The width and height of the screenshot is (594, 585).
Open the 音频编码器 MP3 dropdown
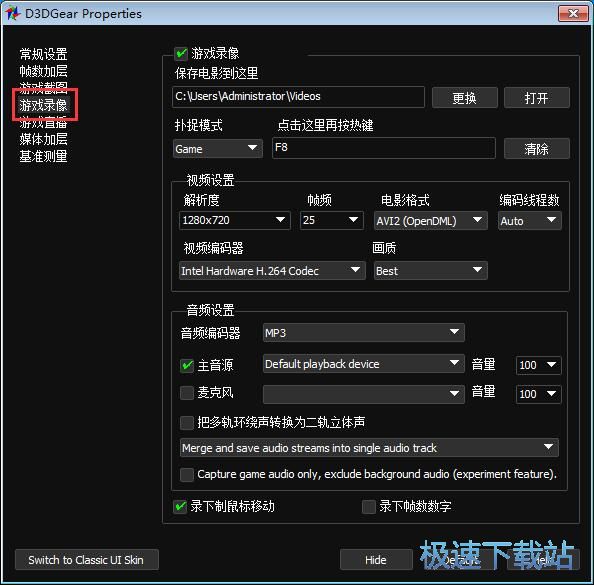363,333
